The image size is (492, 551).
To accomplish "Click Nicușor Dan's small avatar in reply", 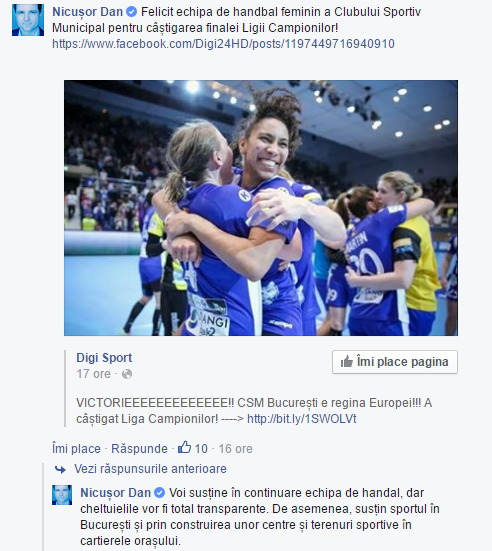I will (62, 495).
